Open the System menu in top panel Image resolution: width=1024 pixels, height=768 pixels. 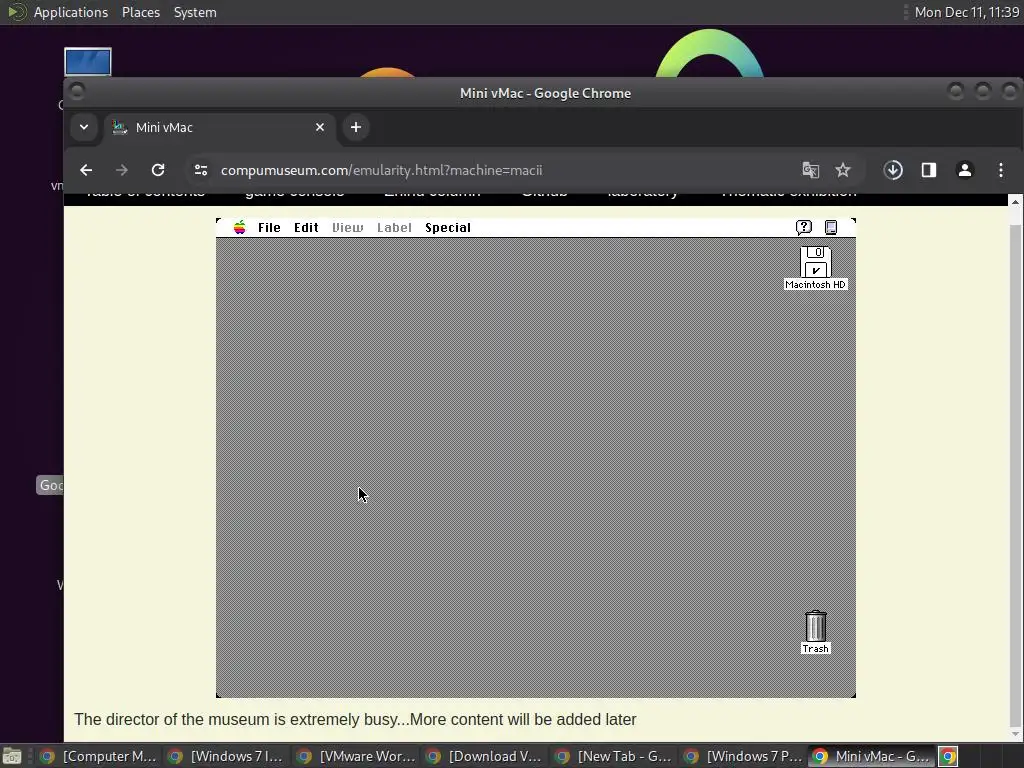pos(195,12)
